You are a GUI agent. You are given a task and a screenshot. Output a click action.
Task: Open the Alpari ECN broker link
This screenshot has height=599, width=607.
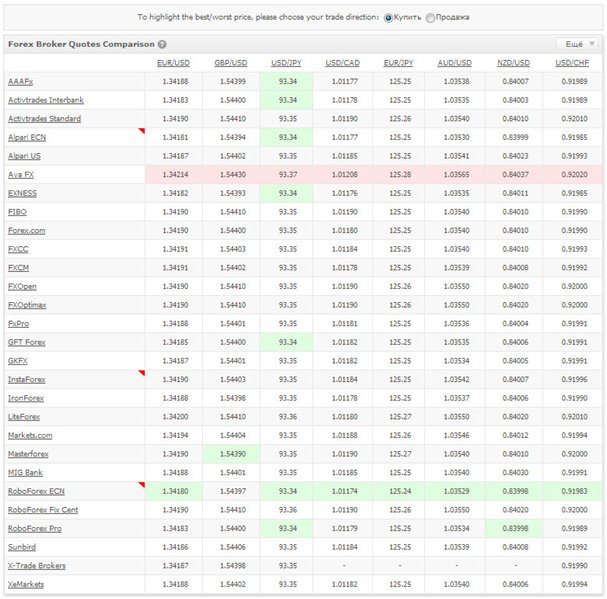coord(27,137)
